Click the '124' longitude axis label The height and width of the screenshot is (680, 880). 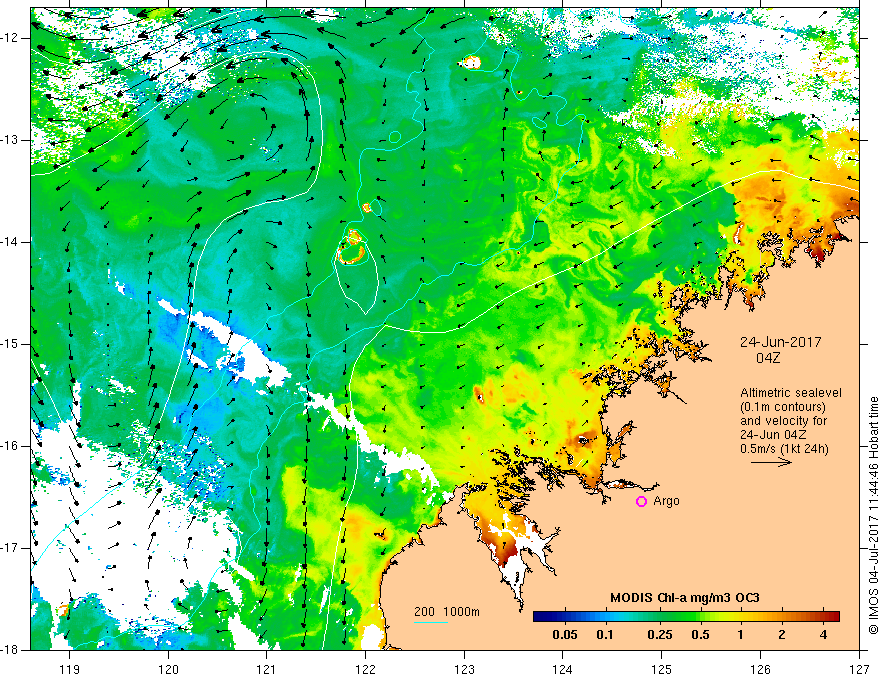562,669
